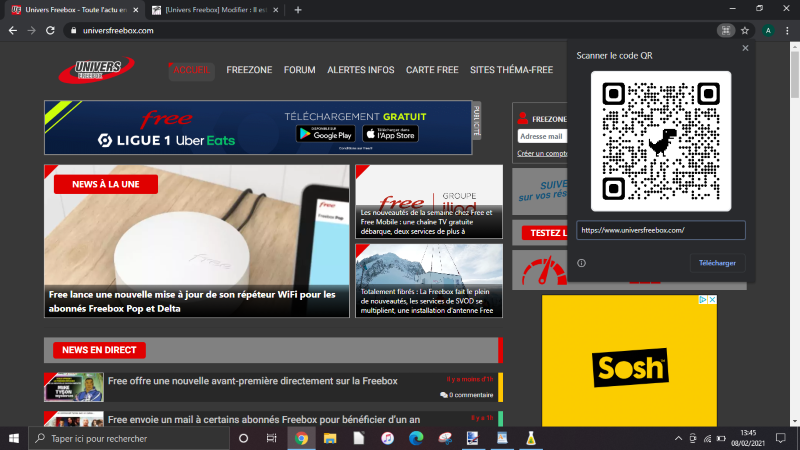Open Task View in taskbar
800x450 pixels.
(271, 438)
